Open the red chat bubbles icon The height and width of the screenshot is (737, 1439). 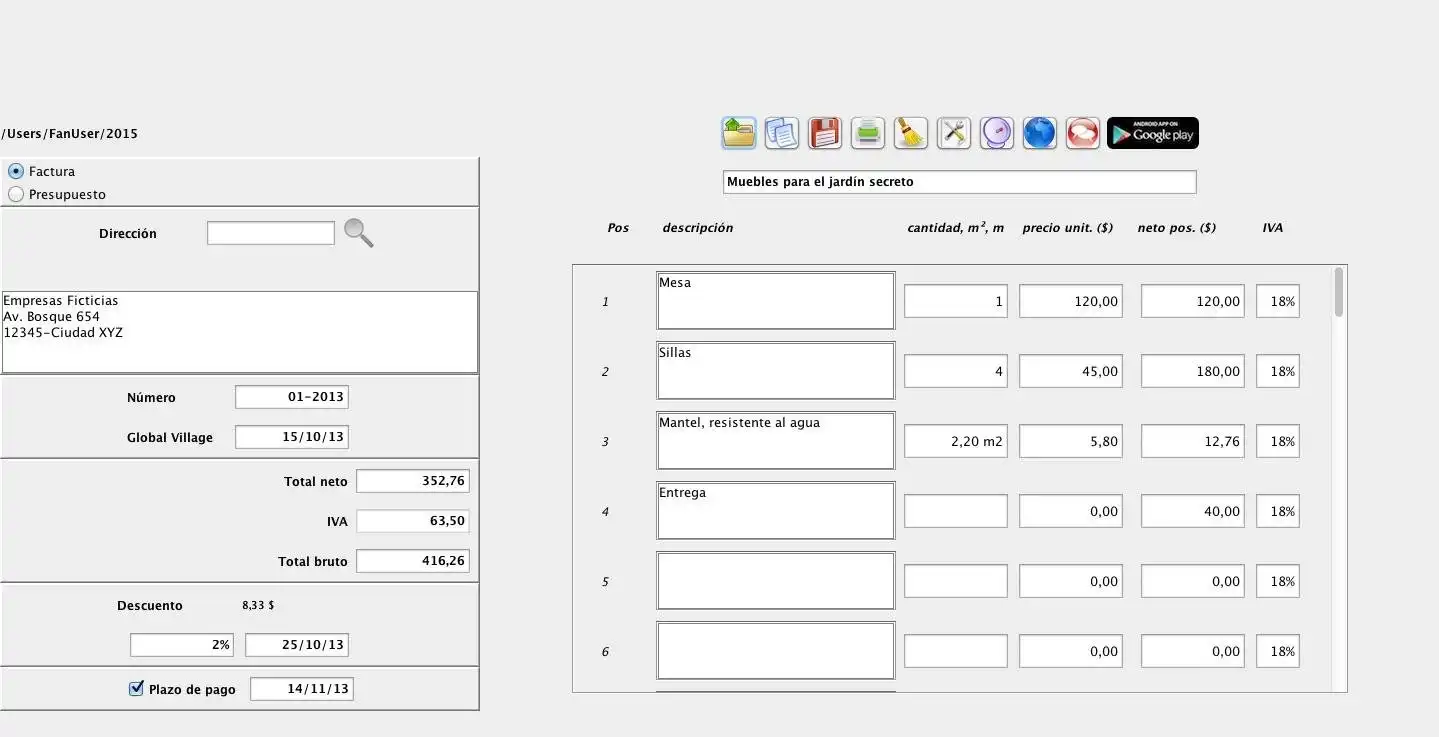coord(1083,133)
